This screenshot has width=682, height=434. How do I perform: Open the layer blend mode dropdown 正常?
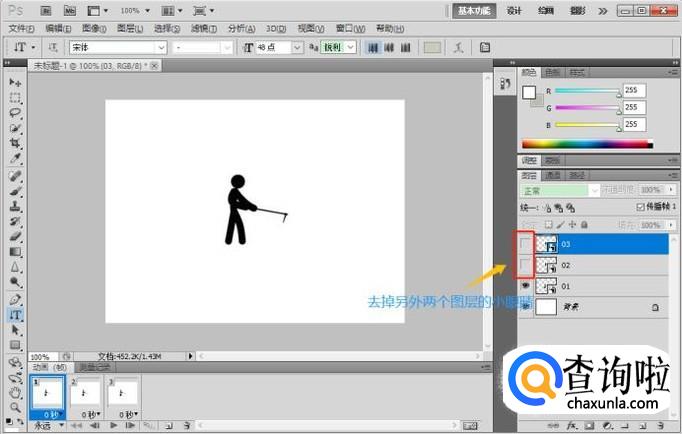[558, 189]
